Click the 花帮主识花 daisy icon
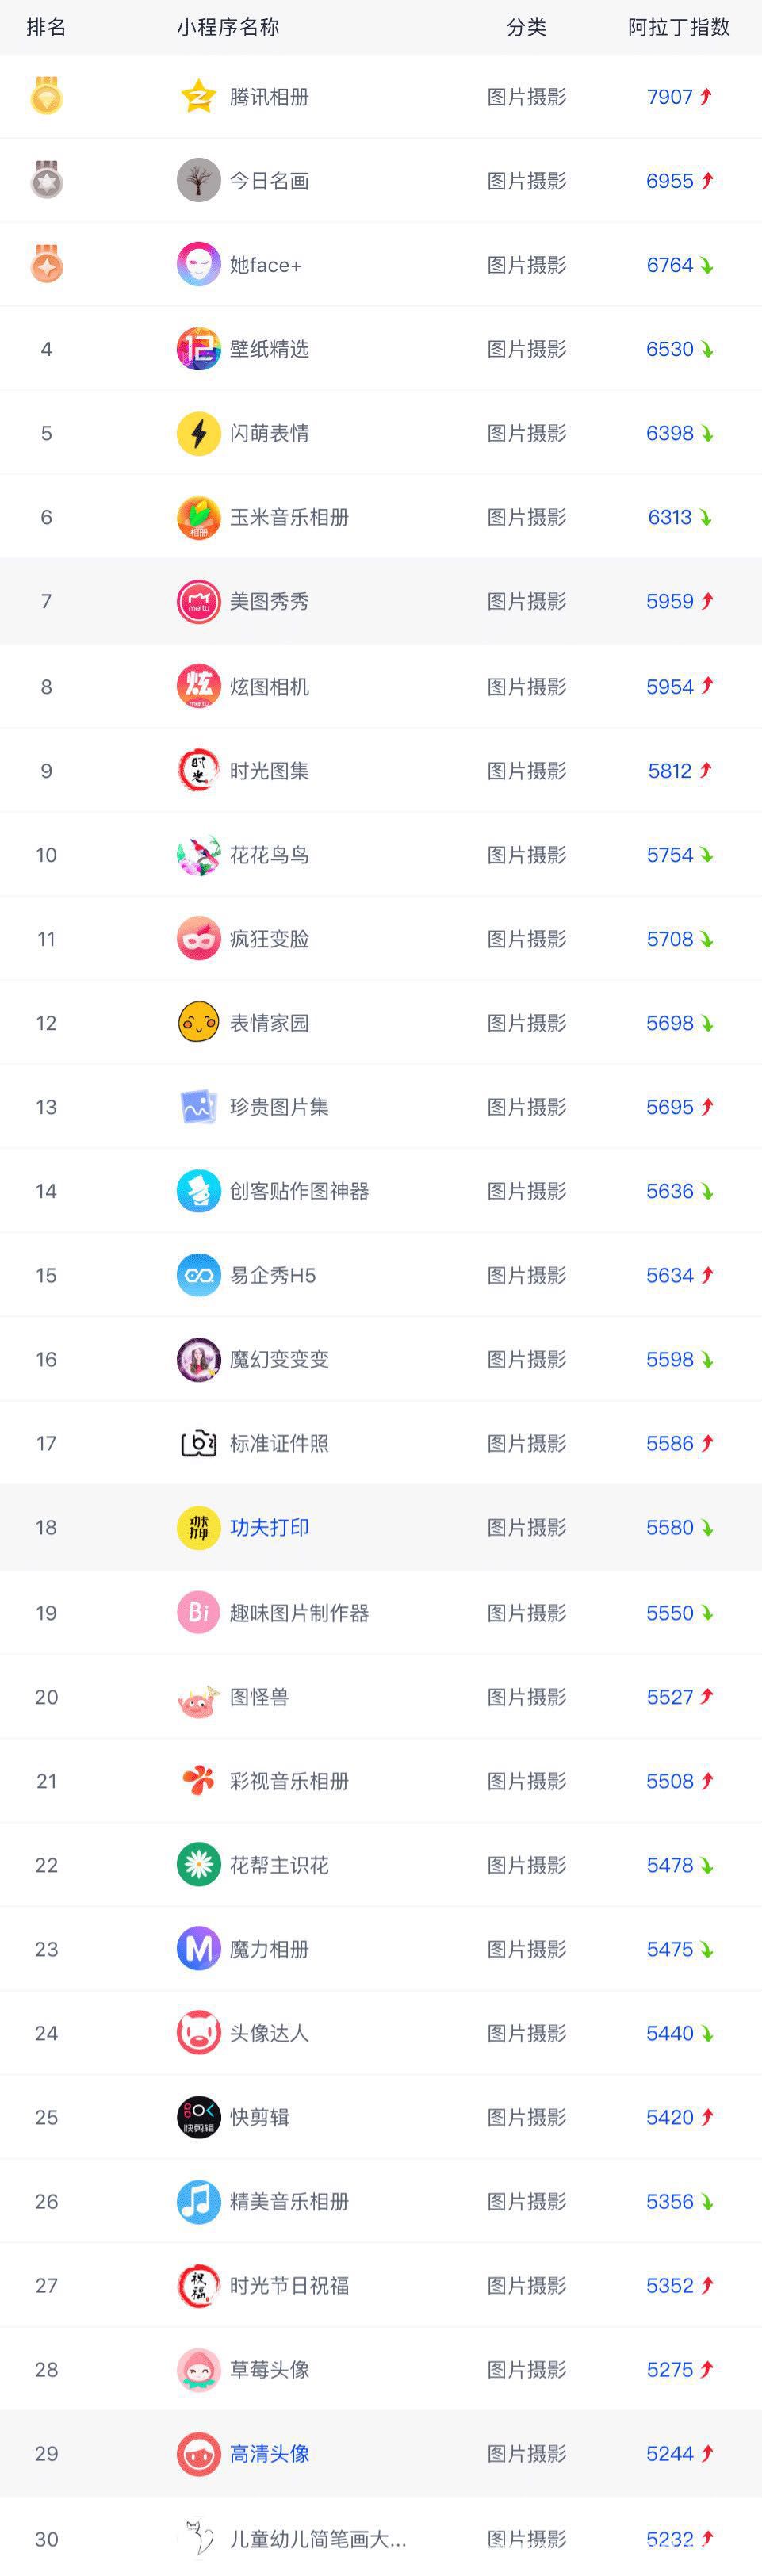The width and height of the screenshot is (762, 2576). pyautogui.click(x=198, y=1865)
